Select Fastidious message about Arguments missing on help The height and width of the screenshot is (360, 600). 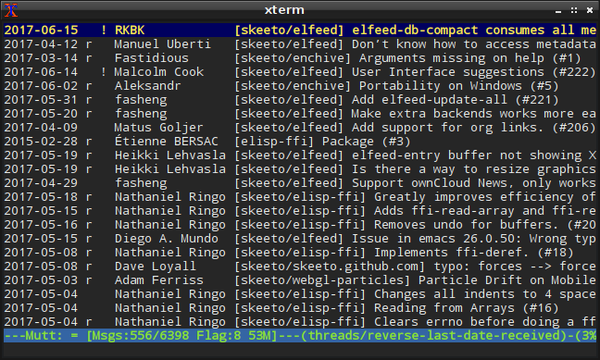tap(300, 58)
